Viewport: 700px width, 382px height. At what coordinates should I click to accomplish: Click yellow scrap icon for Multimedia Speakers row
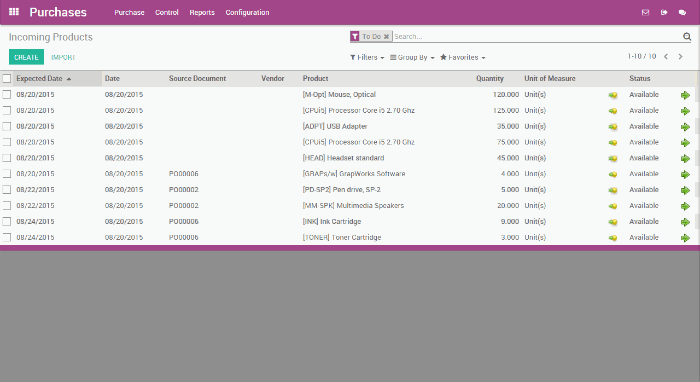pyautogui.click(x=612, y=206)
